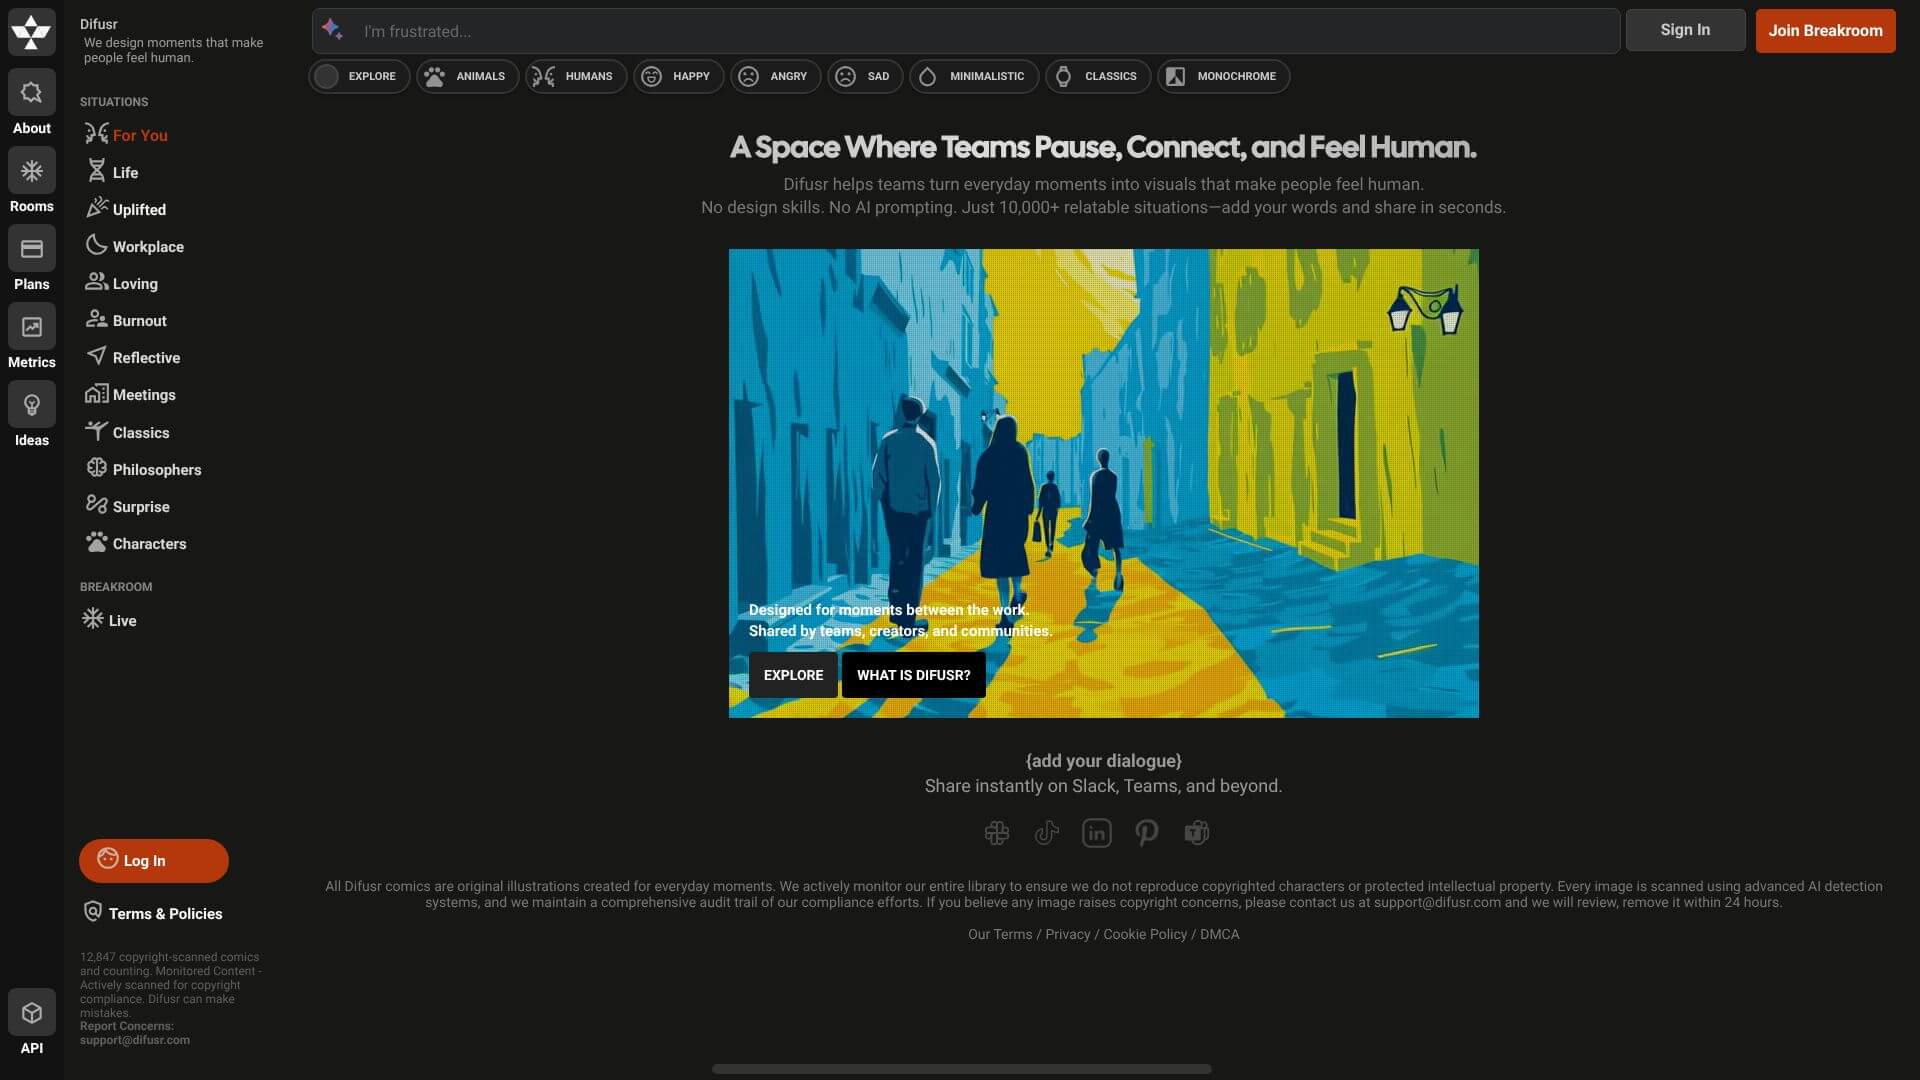Select the Angry mood filter
This screenshot has width=1920, height=1080.
click(775, 76)
